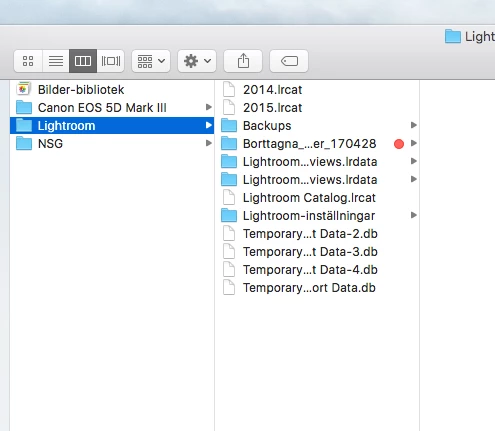Viewport: 495px width, 431px height.
Task: Select the column view button
Action: point(83,61)
